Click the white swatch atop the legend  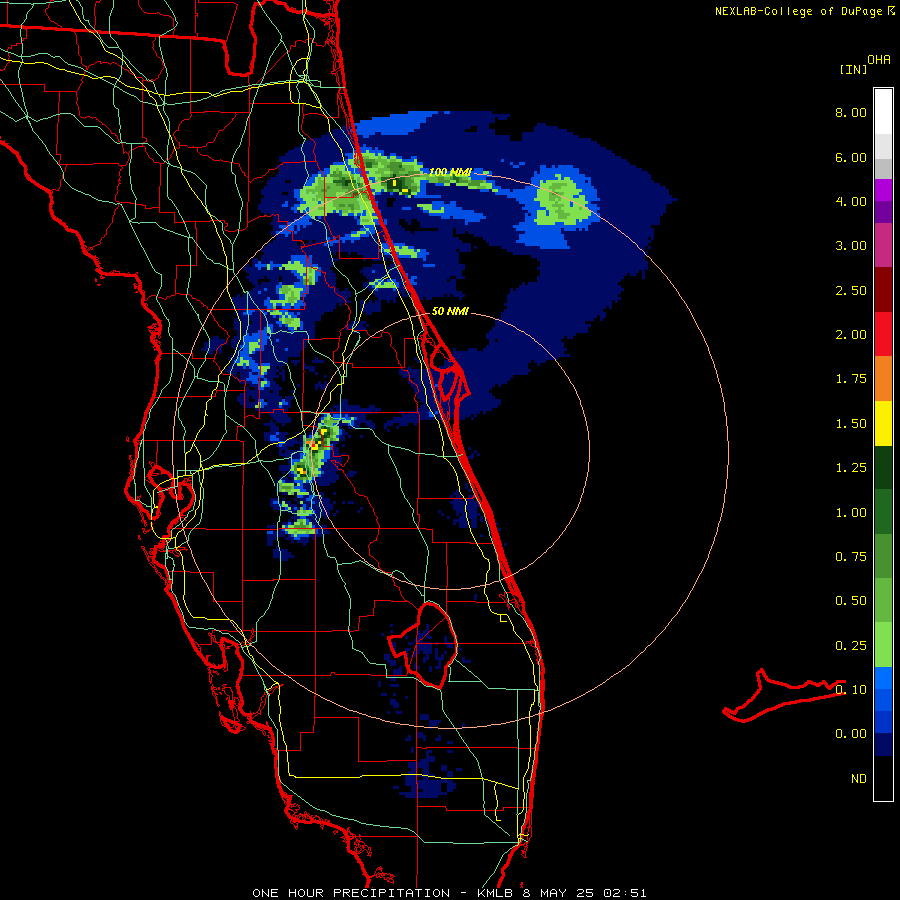click(883, 112)
